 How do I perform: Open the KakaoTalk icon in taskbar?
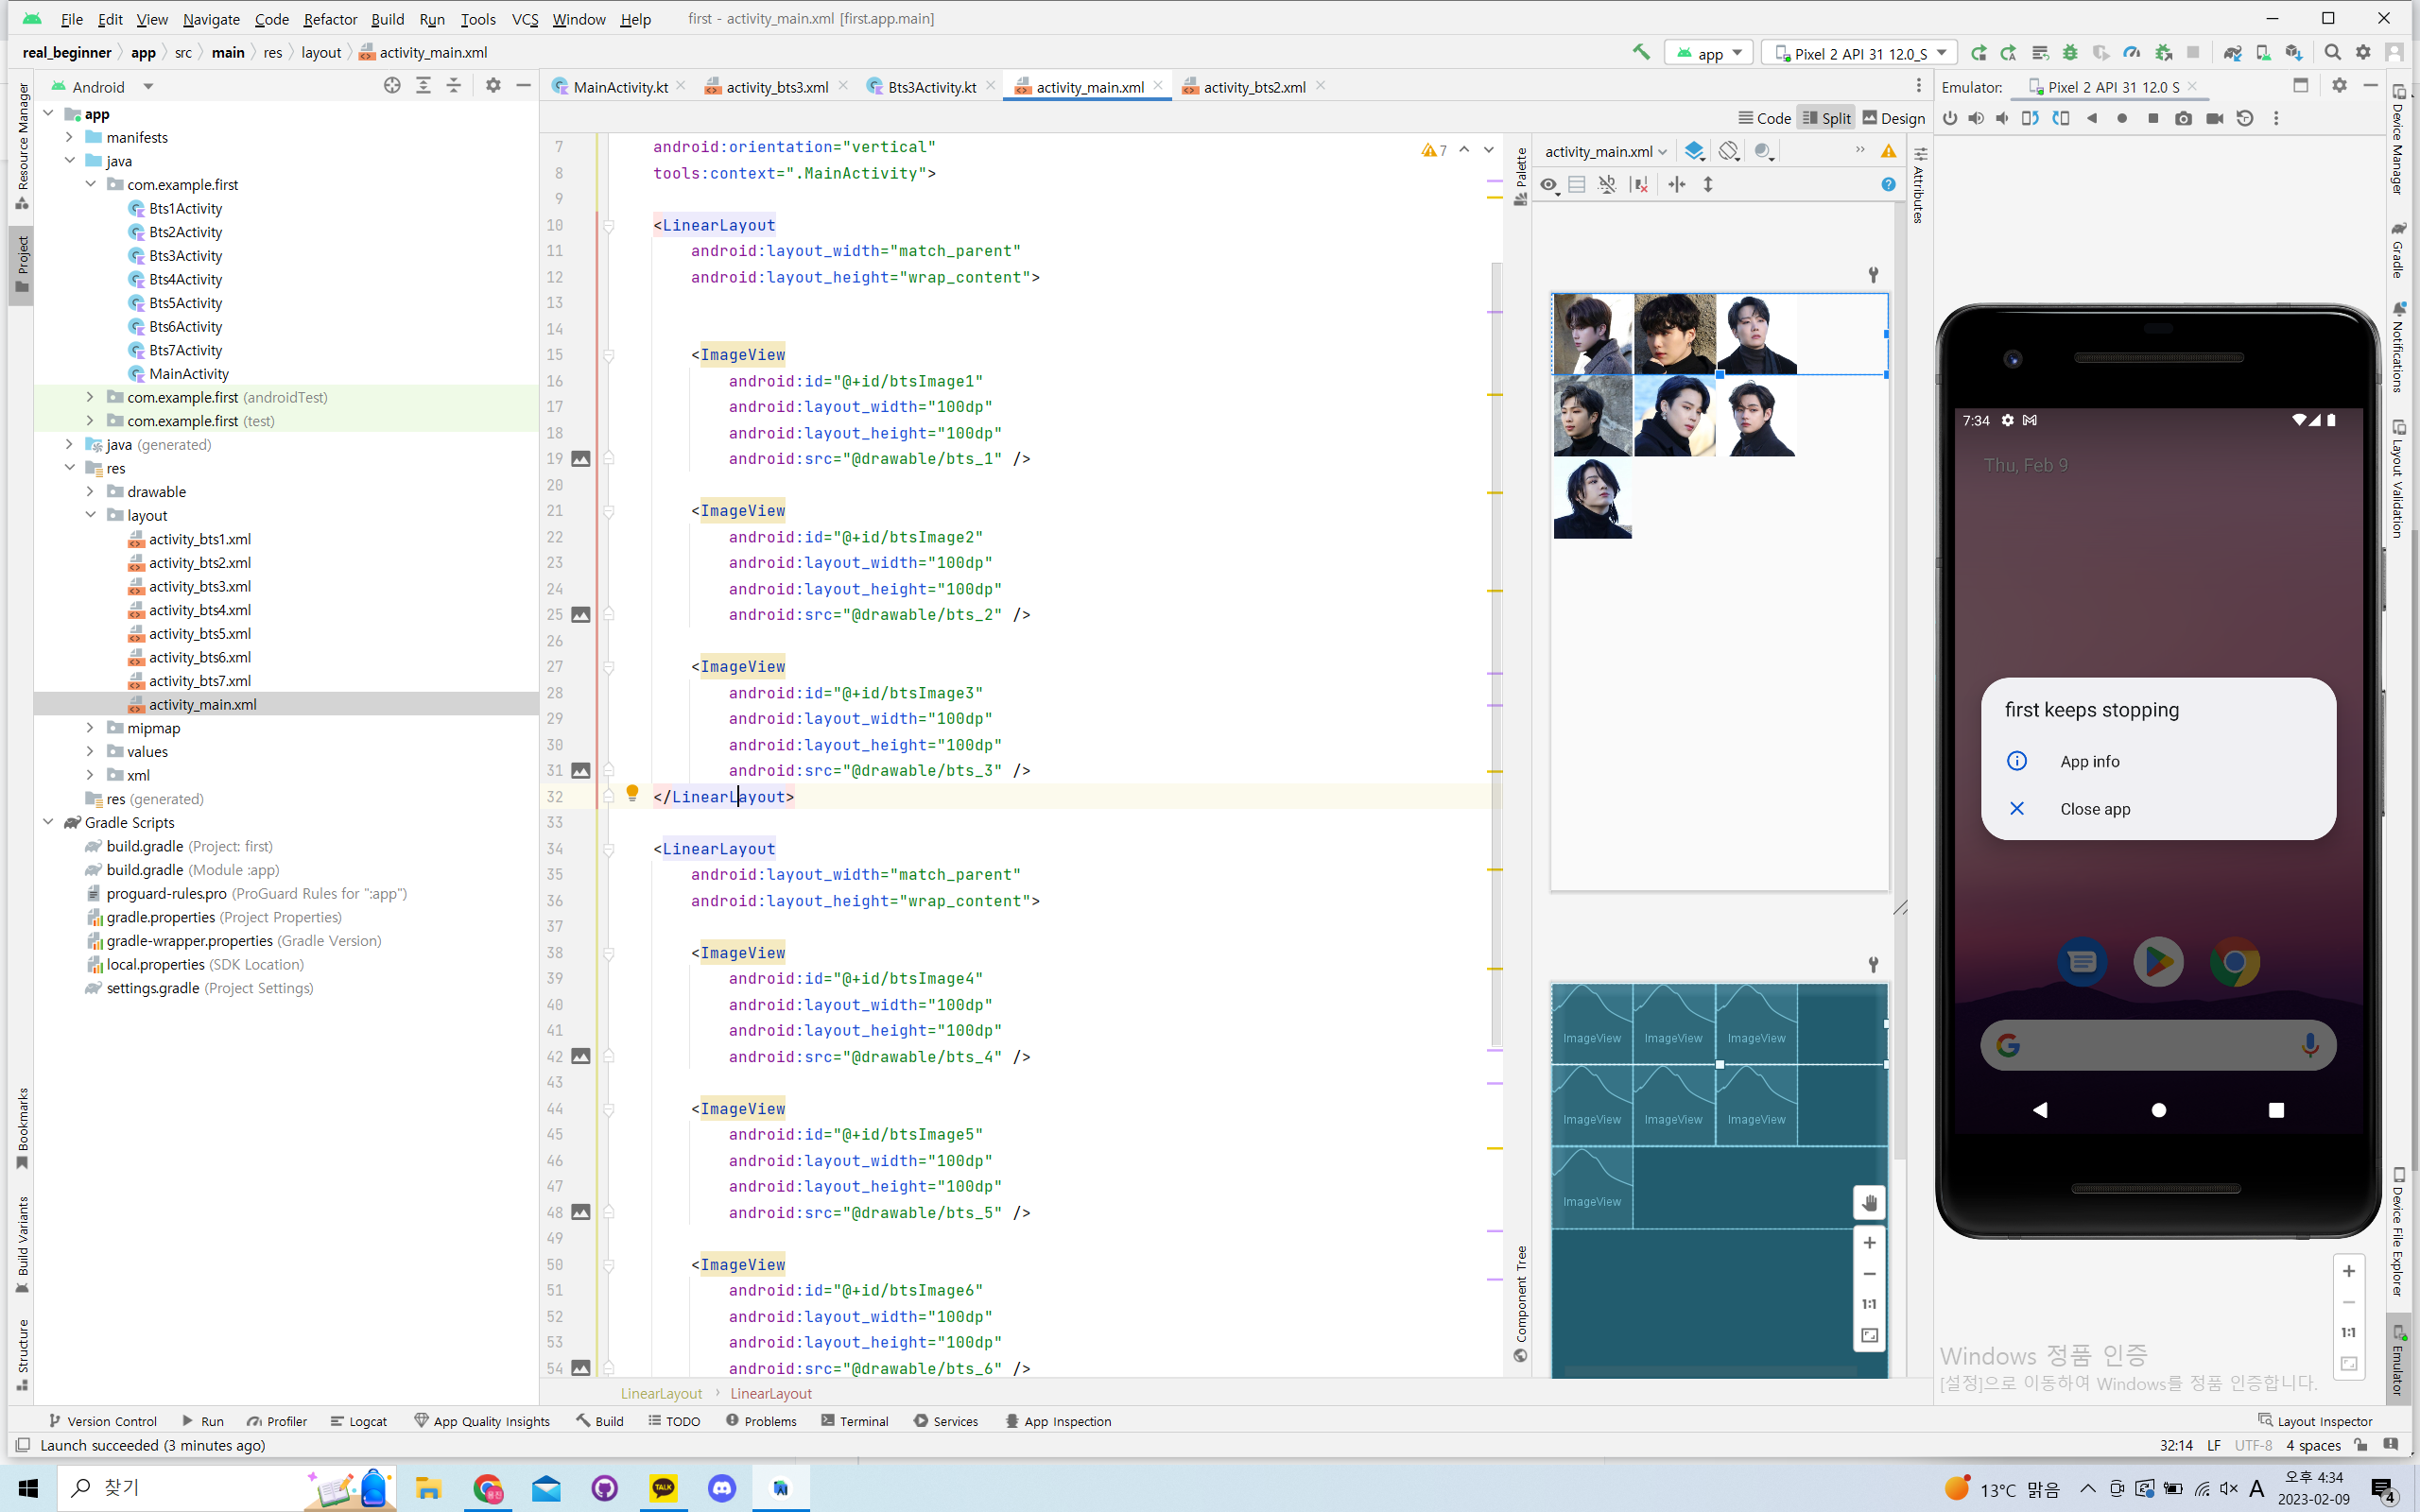tap(663, 1488)
